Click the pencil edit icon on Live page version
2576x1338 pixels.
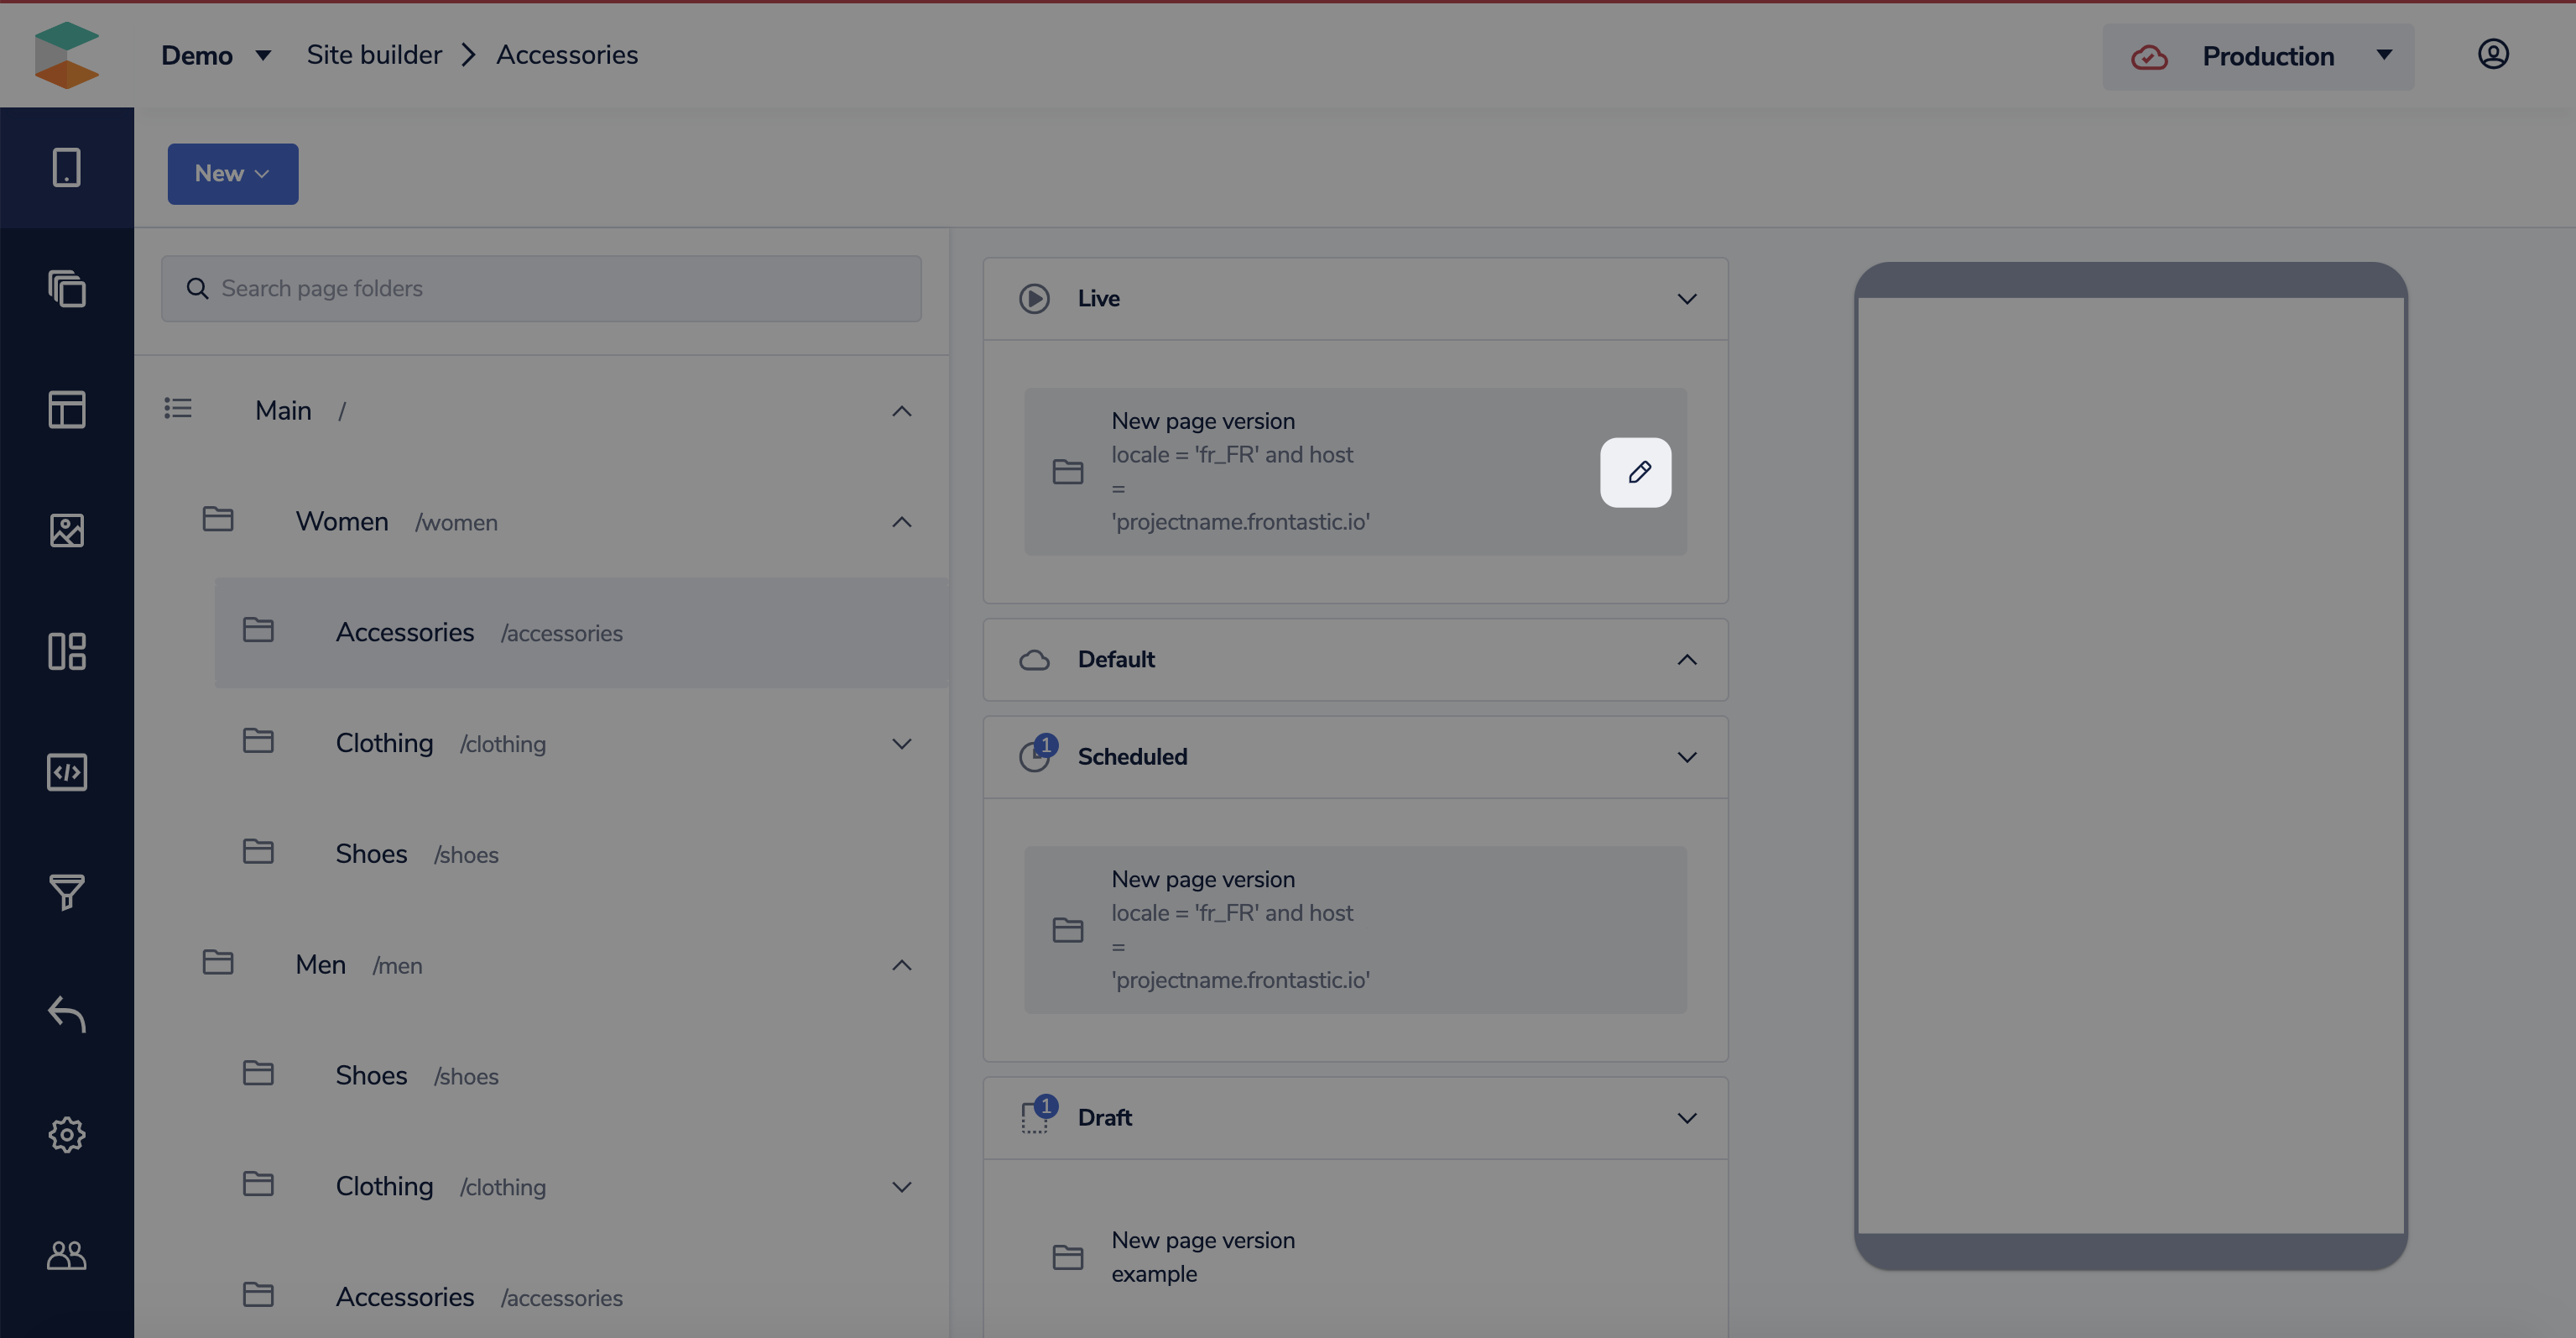1635,472
